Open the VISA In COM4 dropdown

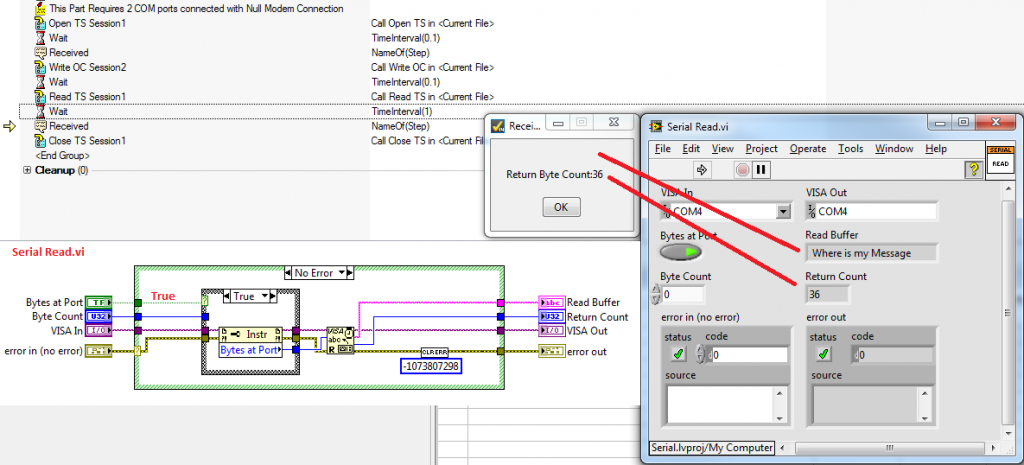[x=783, y=211]
